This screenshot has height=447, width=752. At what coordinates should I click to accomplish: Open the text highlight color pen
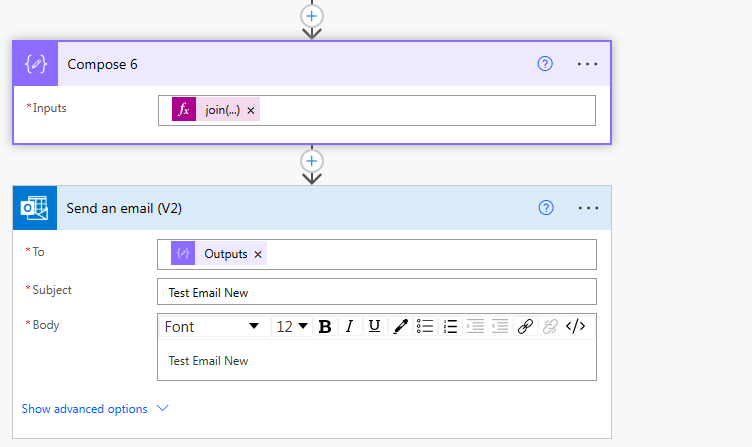click(x=400, y=327)
